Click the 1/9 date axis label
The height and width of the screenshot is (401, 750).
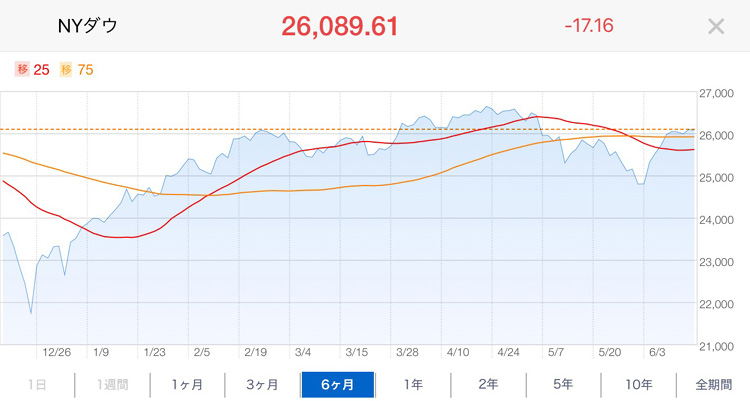tap(101, 353)
